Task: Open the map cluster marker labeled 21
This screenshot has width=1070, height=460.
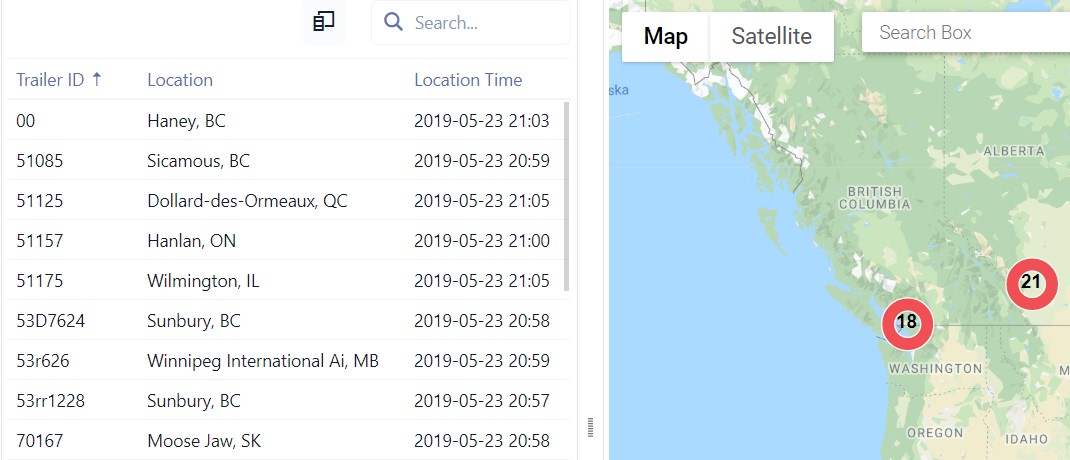Action: (x=1031, y=283)
